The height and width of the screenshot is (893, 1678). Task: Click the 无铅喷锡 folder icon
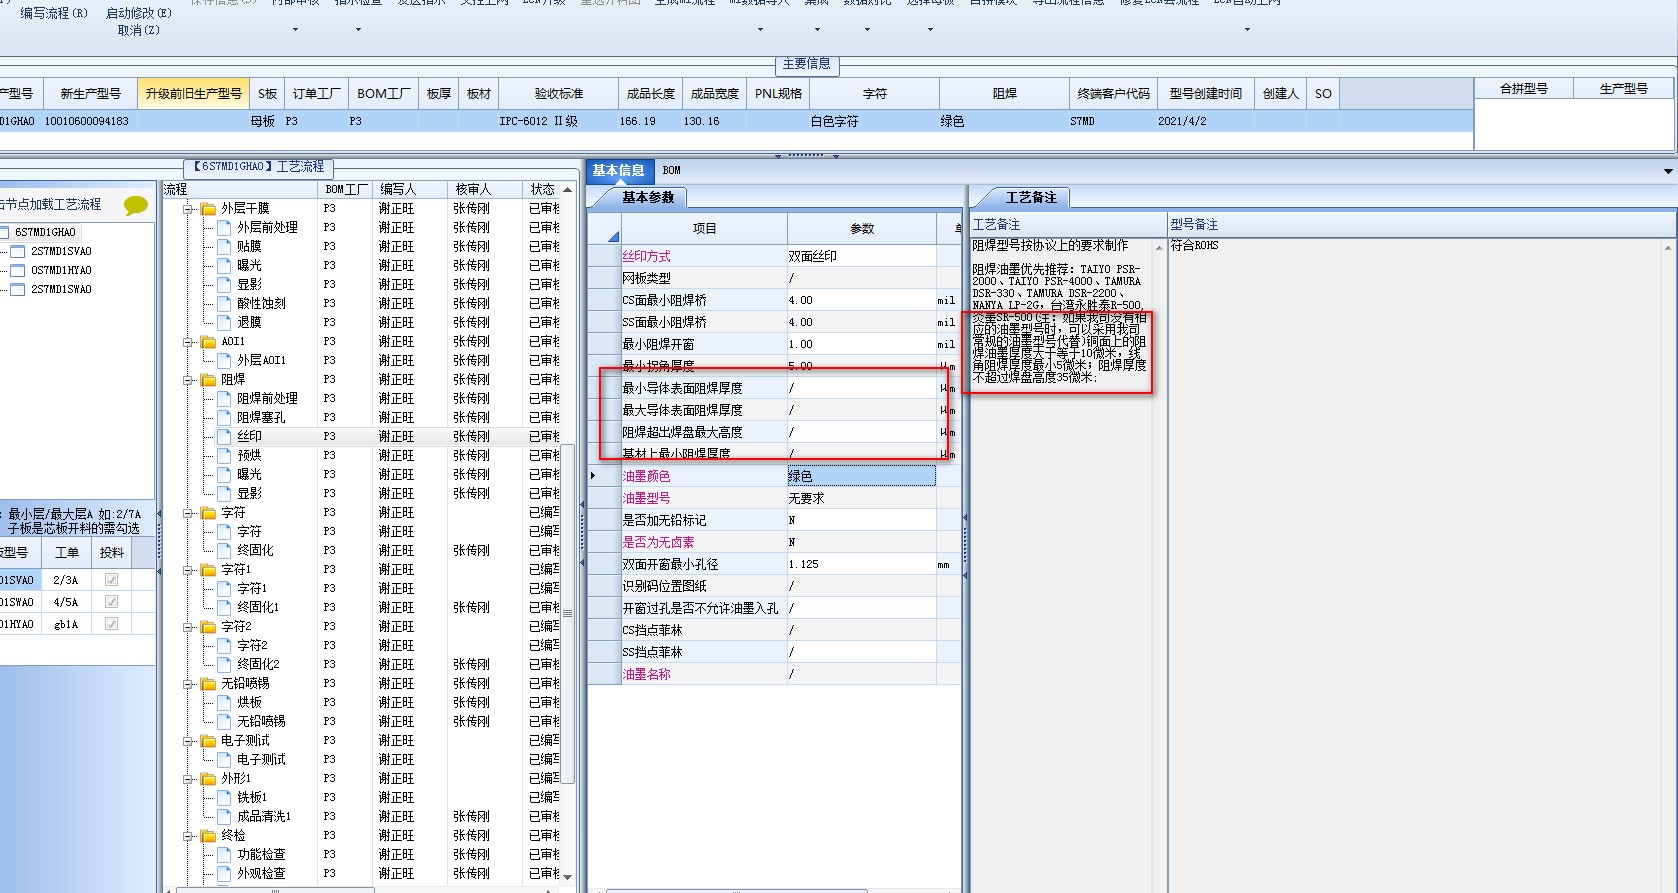click(208, 684)
